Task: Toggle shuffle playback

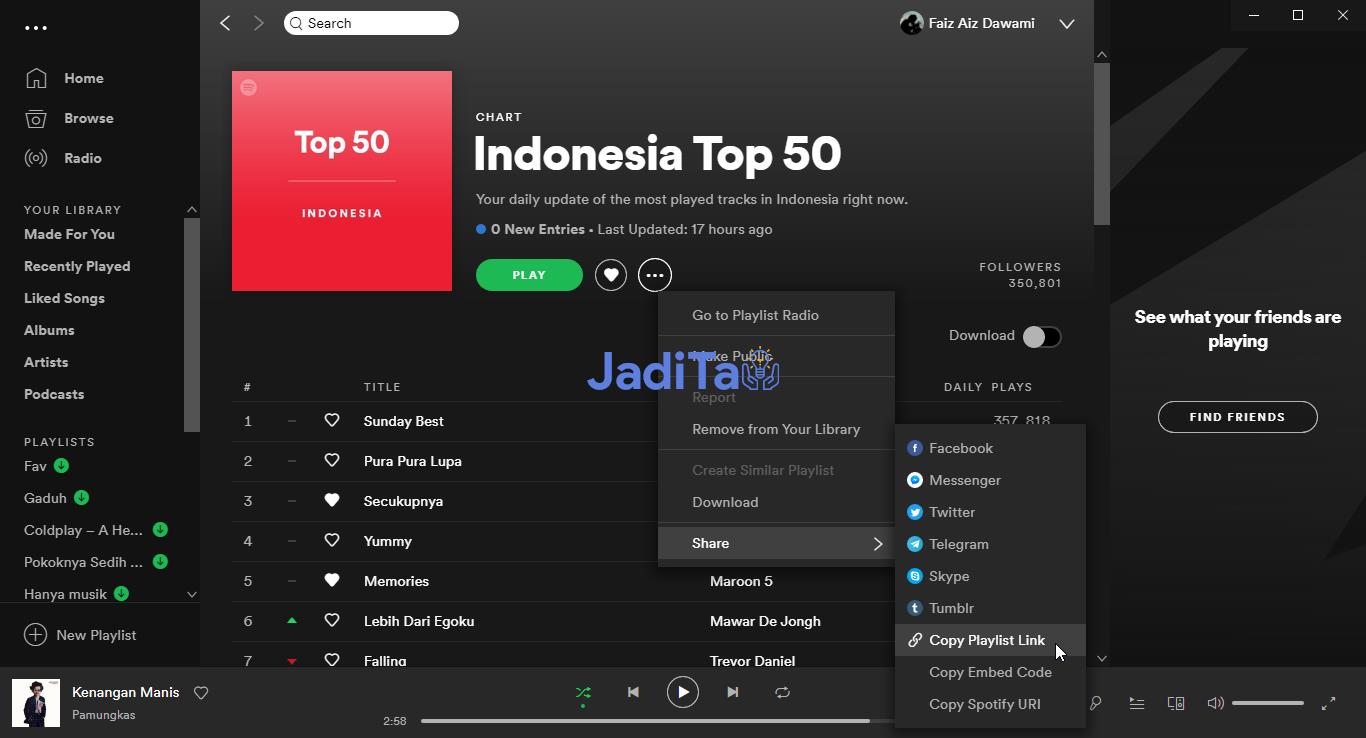Action: [x=583, y=692]
